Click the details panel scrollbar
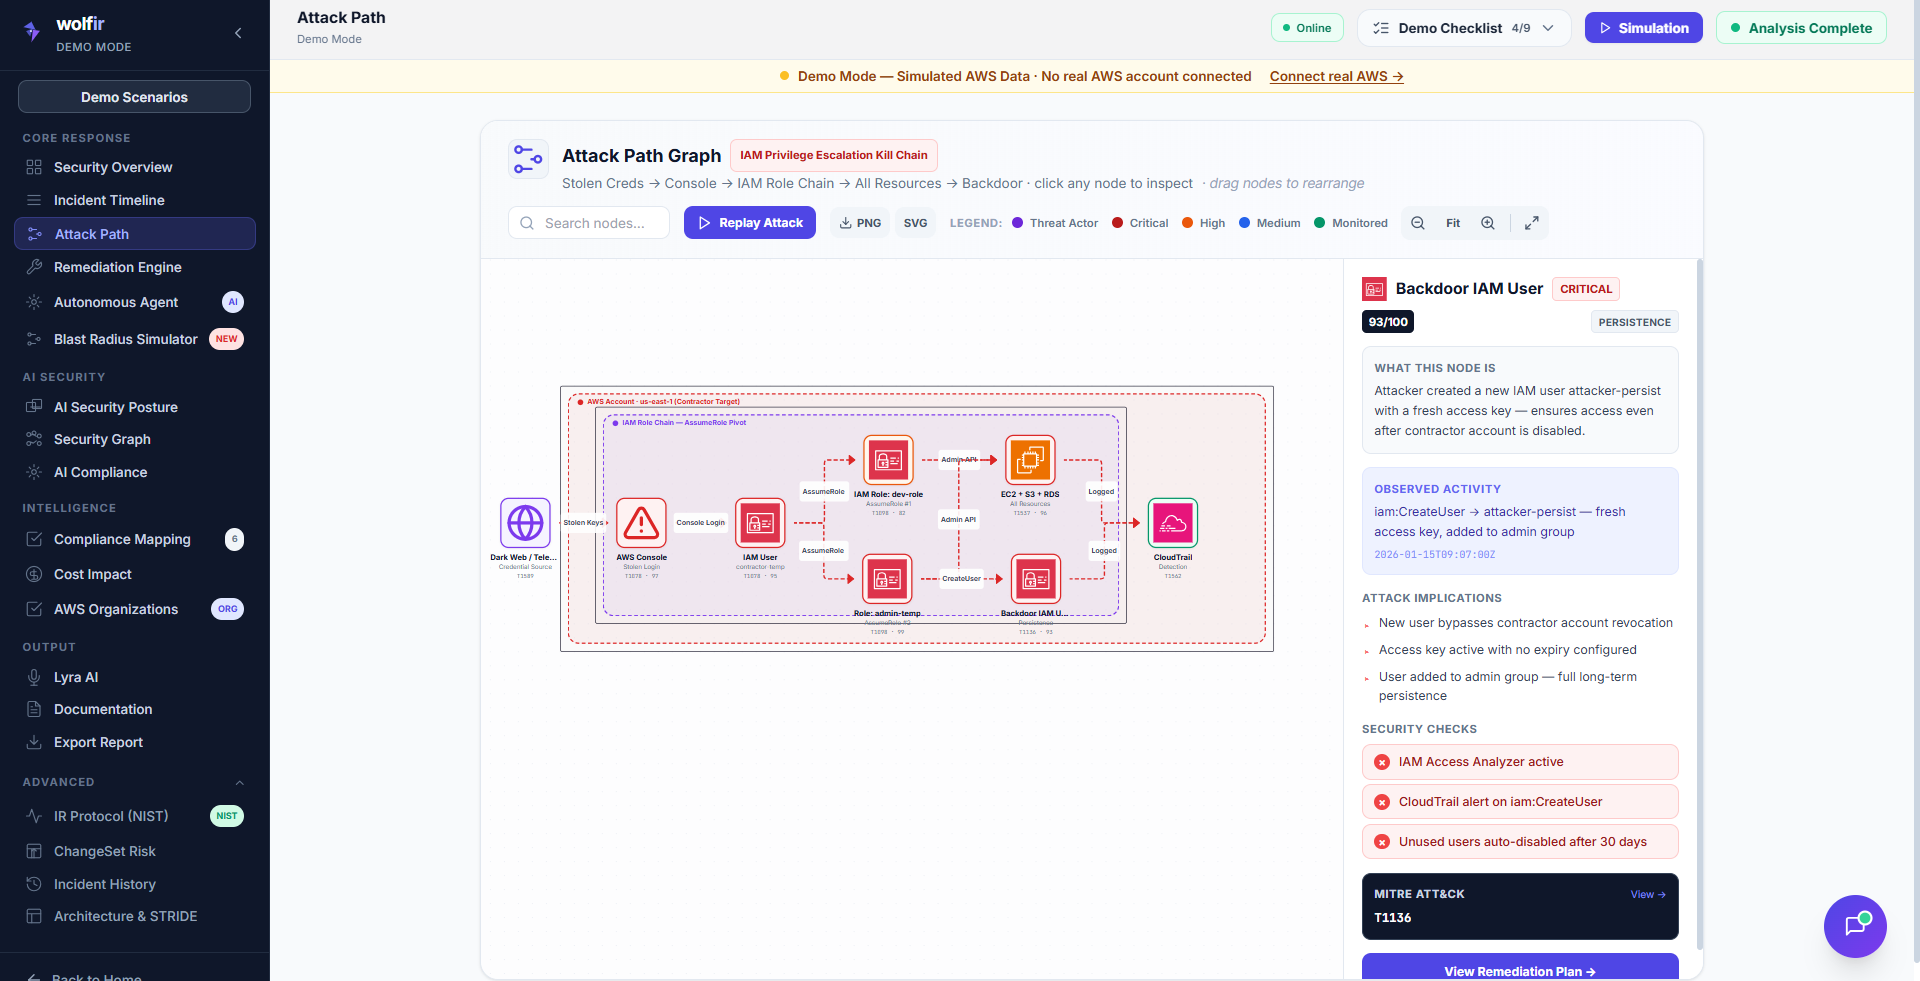Viewport: 1920px width, 981px height. pos(1700,604)
